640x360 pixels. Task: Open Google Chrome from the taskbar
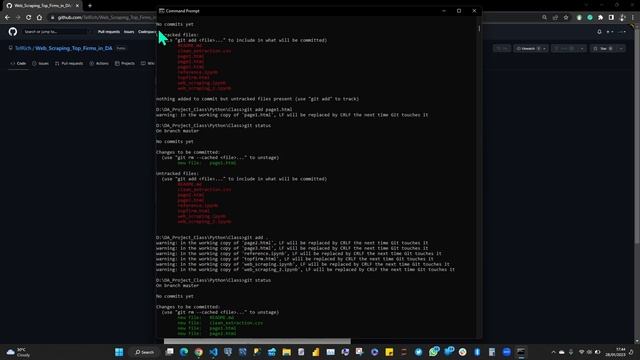click(x=199, y=352)
